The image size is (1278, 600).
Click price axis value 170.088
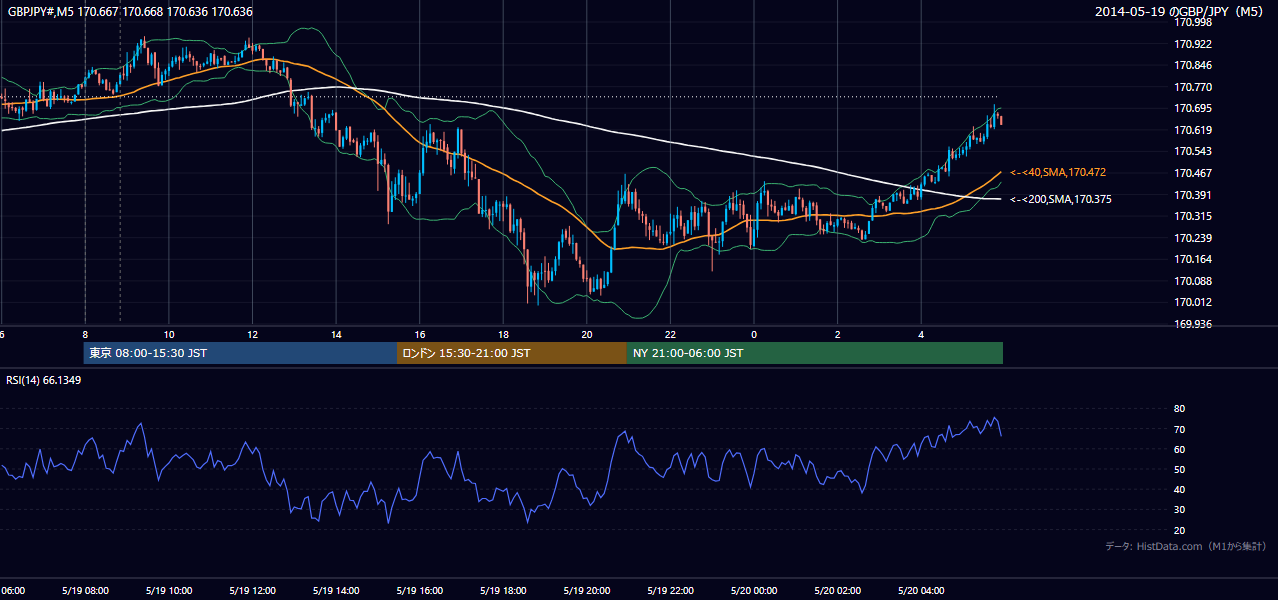[1194, 282]
